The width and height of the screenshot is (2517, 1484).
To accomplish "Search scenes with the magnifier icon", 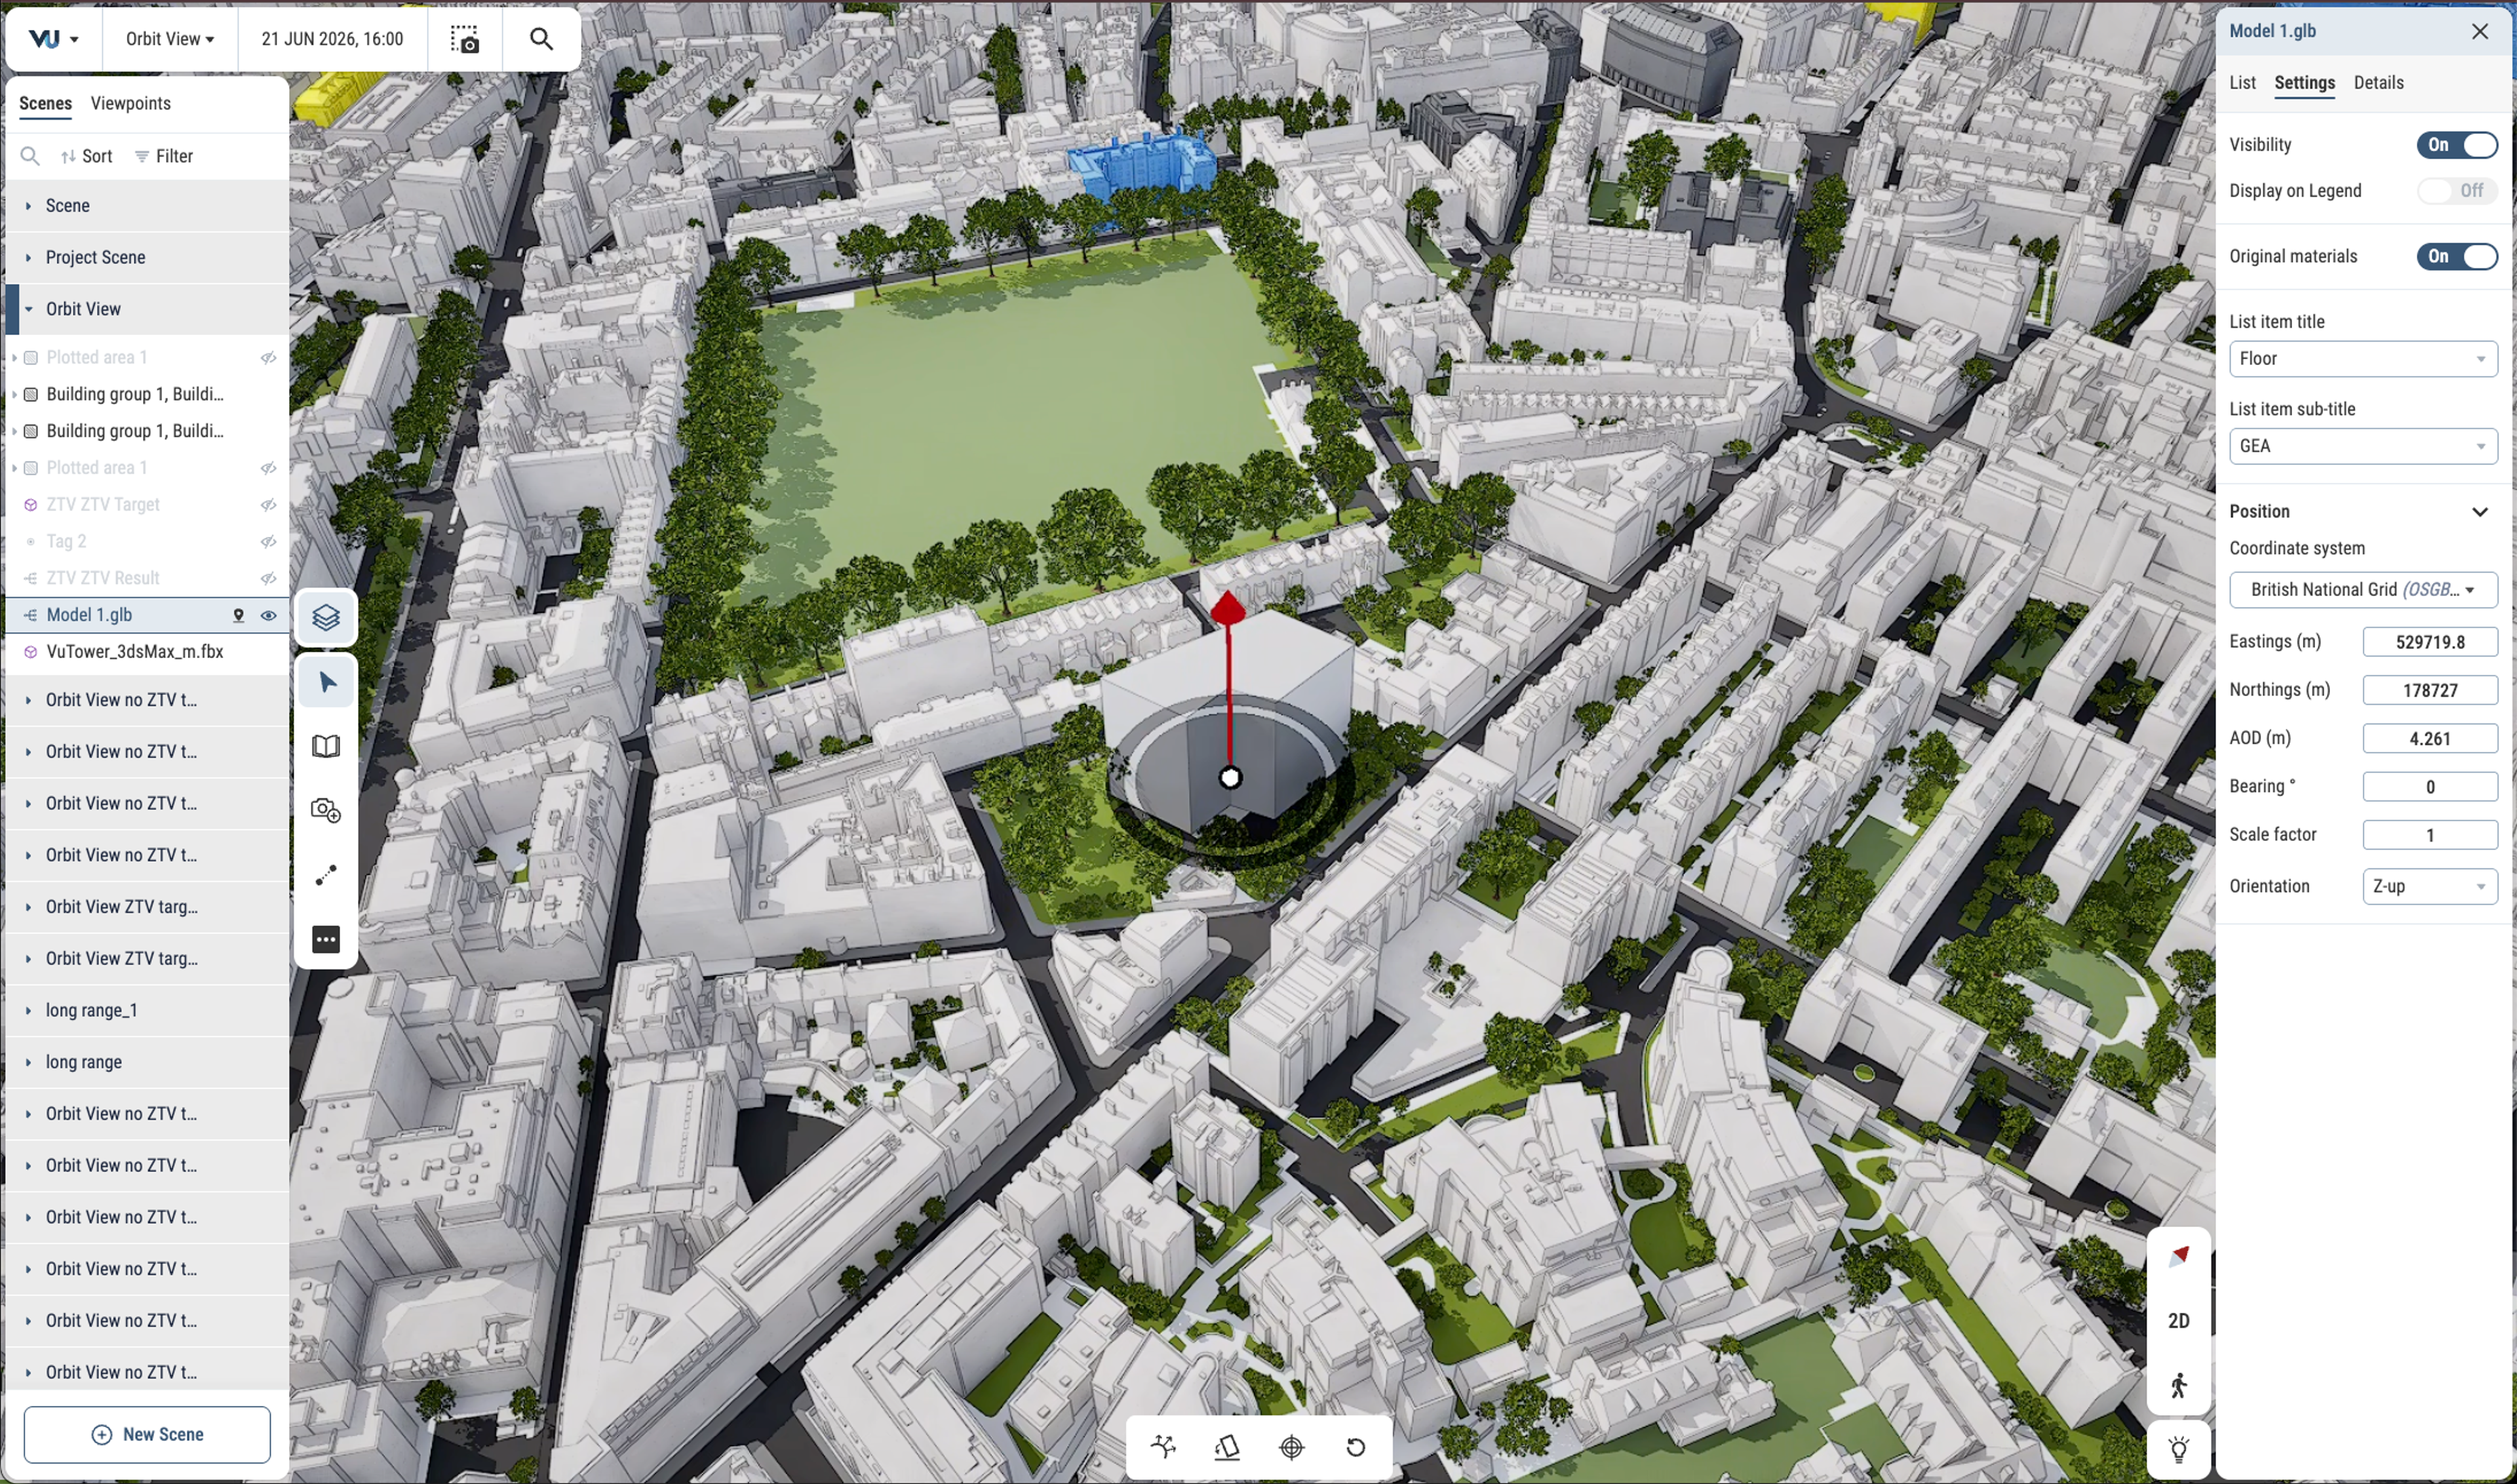I will (30, 156).
